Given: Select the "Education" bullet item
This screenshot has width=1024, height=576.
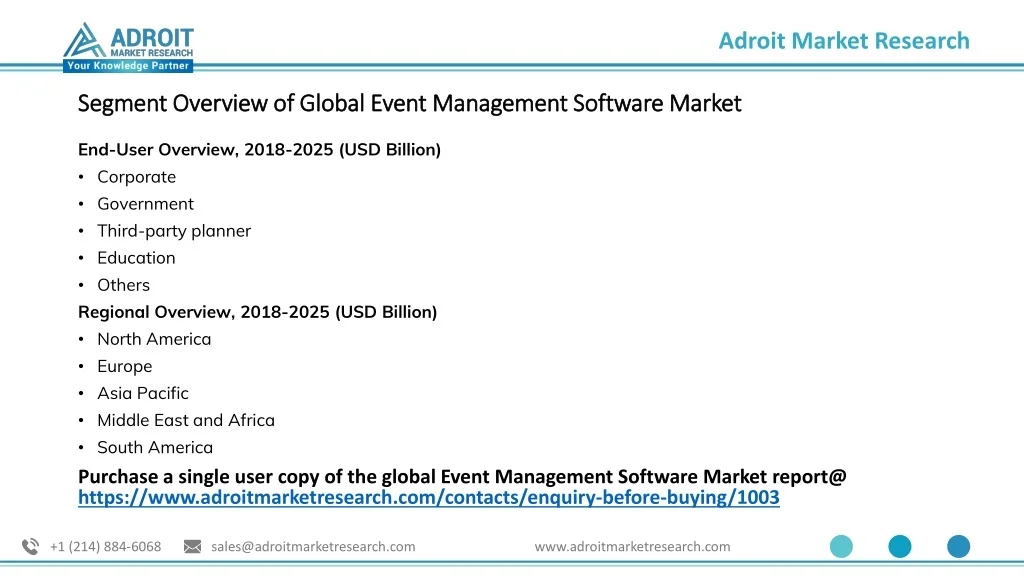Looking at the screenshot, I should click(x=136, y=258).
